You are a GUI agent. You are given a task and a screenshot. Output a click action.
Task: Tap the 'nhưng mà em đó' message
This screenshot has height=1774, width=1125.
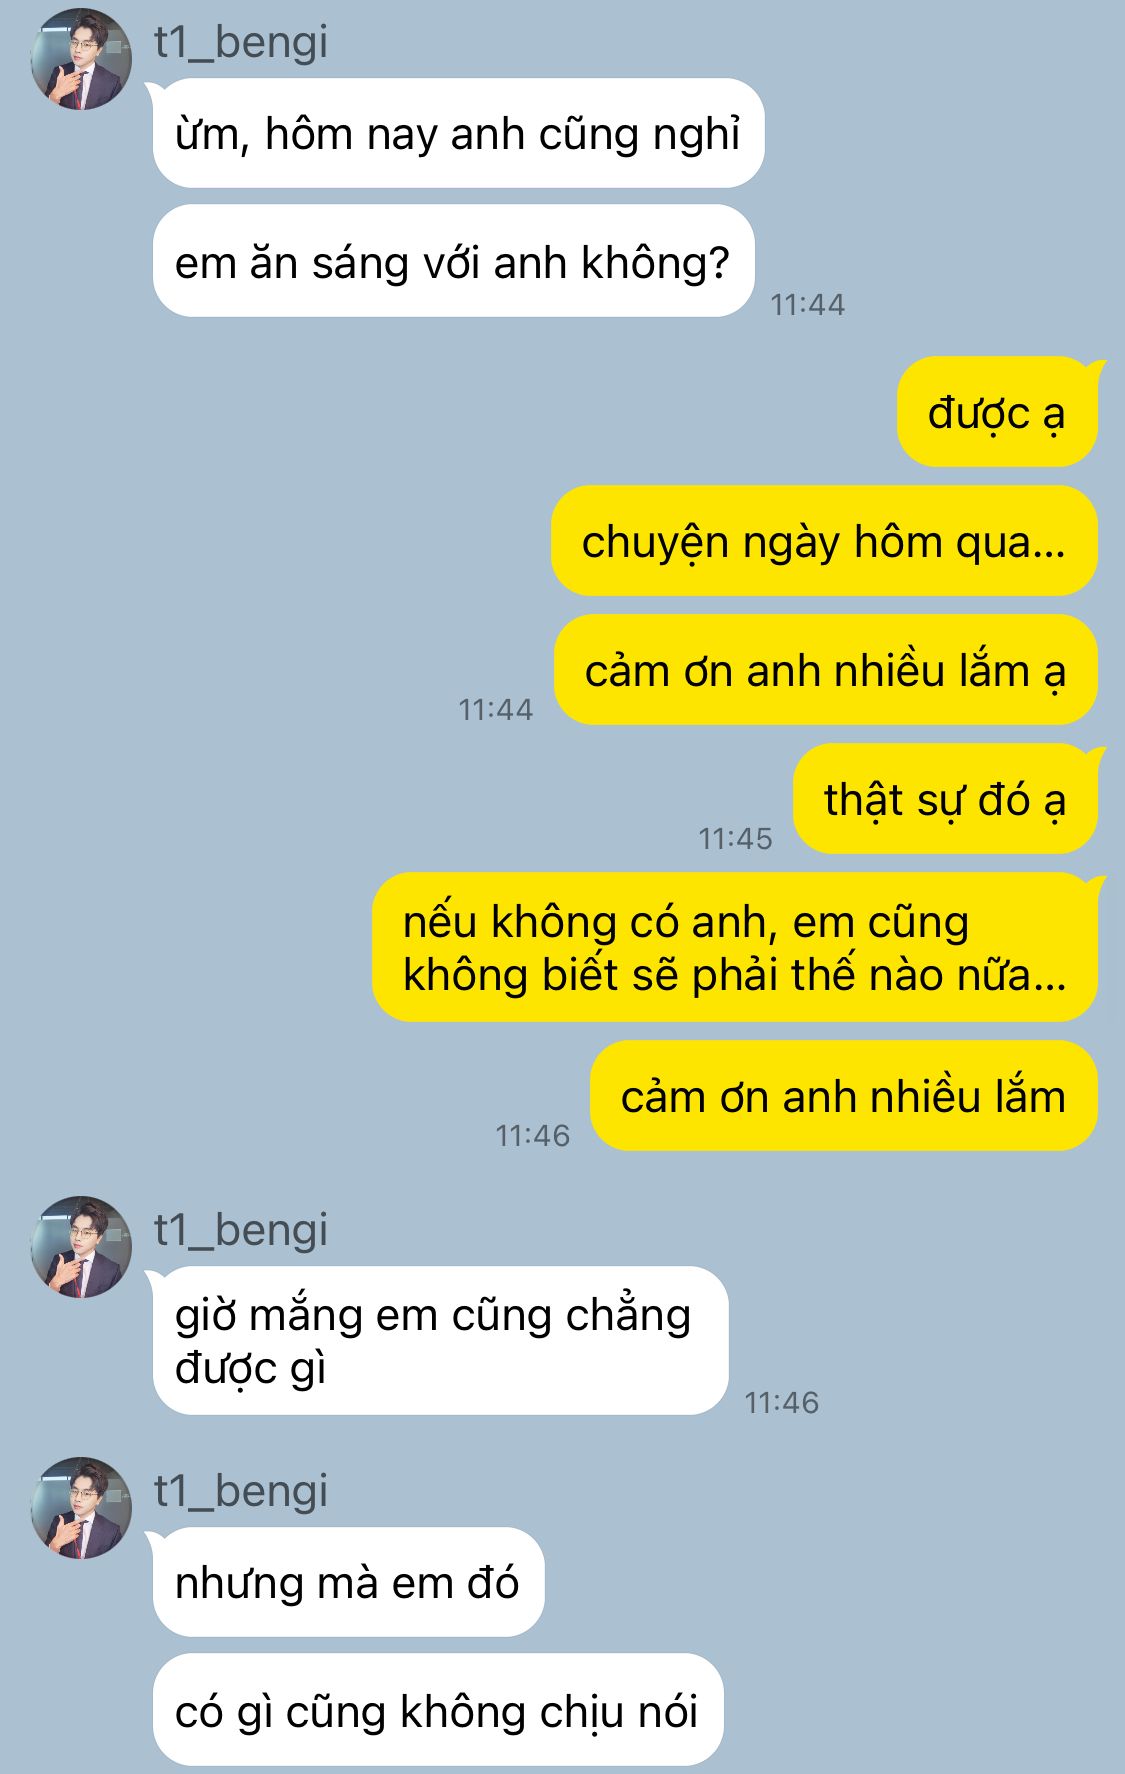coord(348,1582)
